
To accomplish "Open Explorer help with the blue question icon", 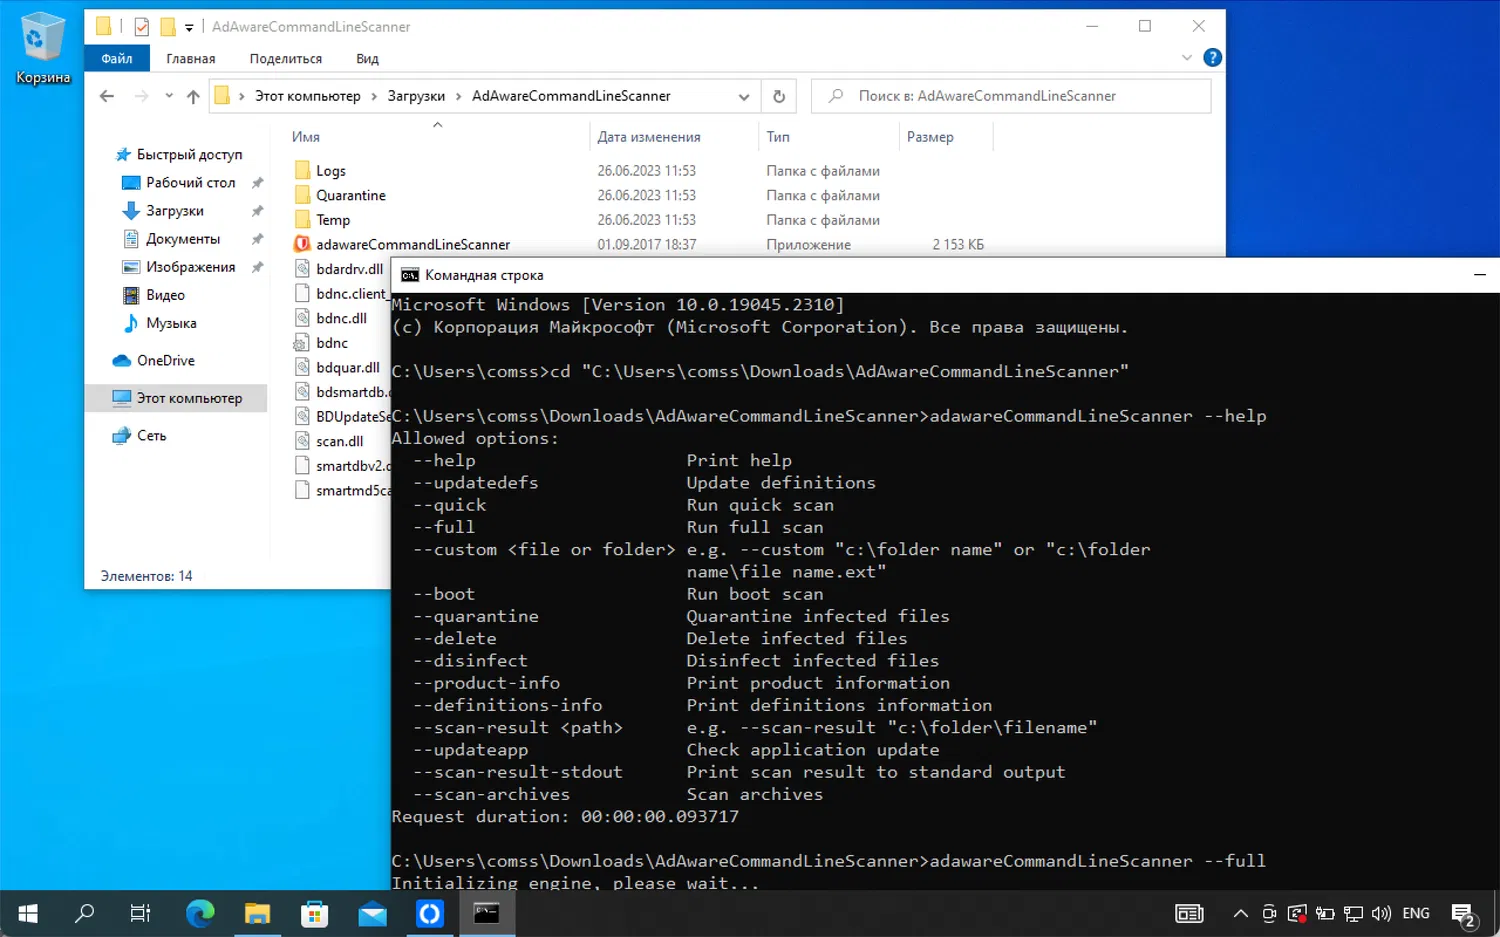I will coord(1213,58).
